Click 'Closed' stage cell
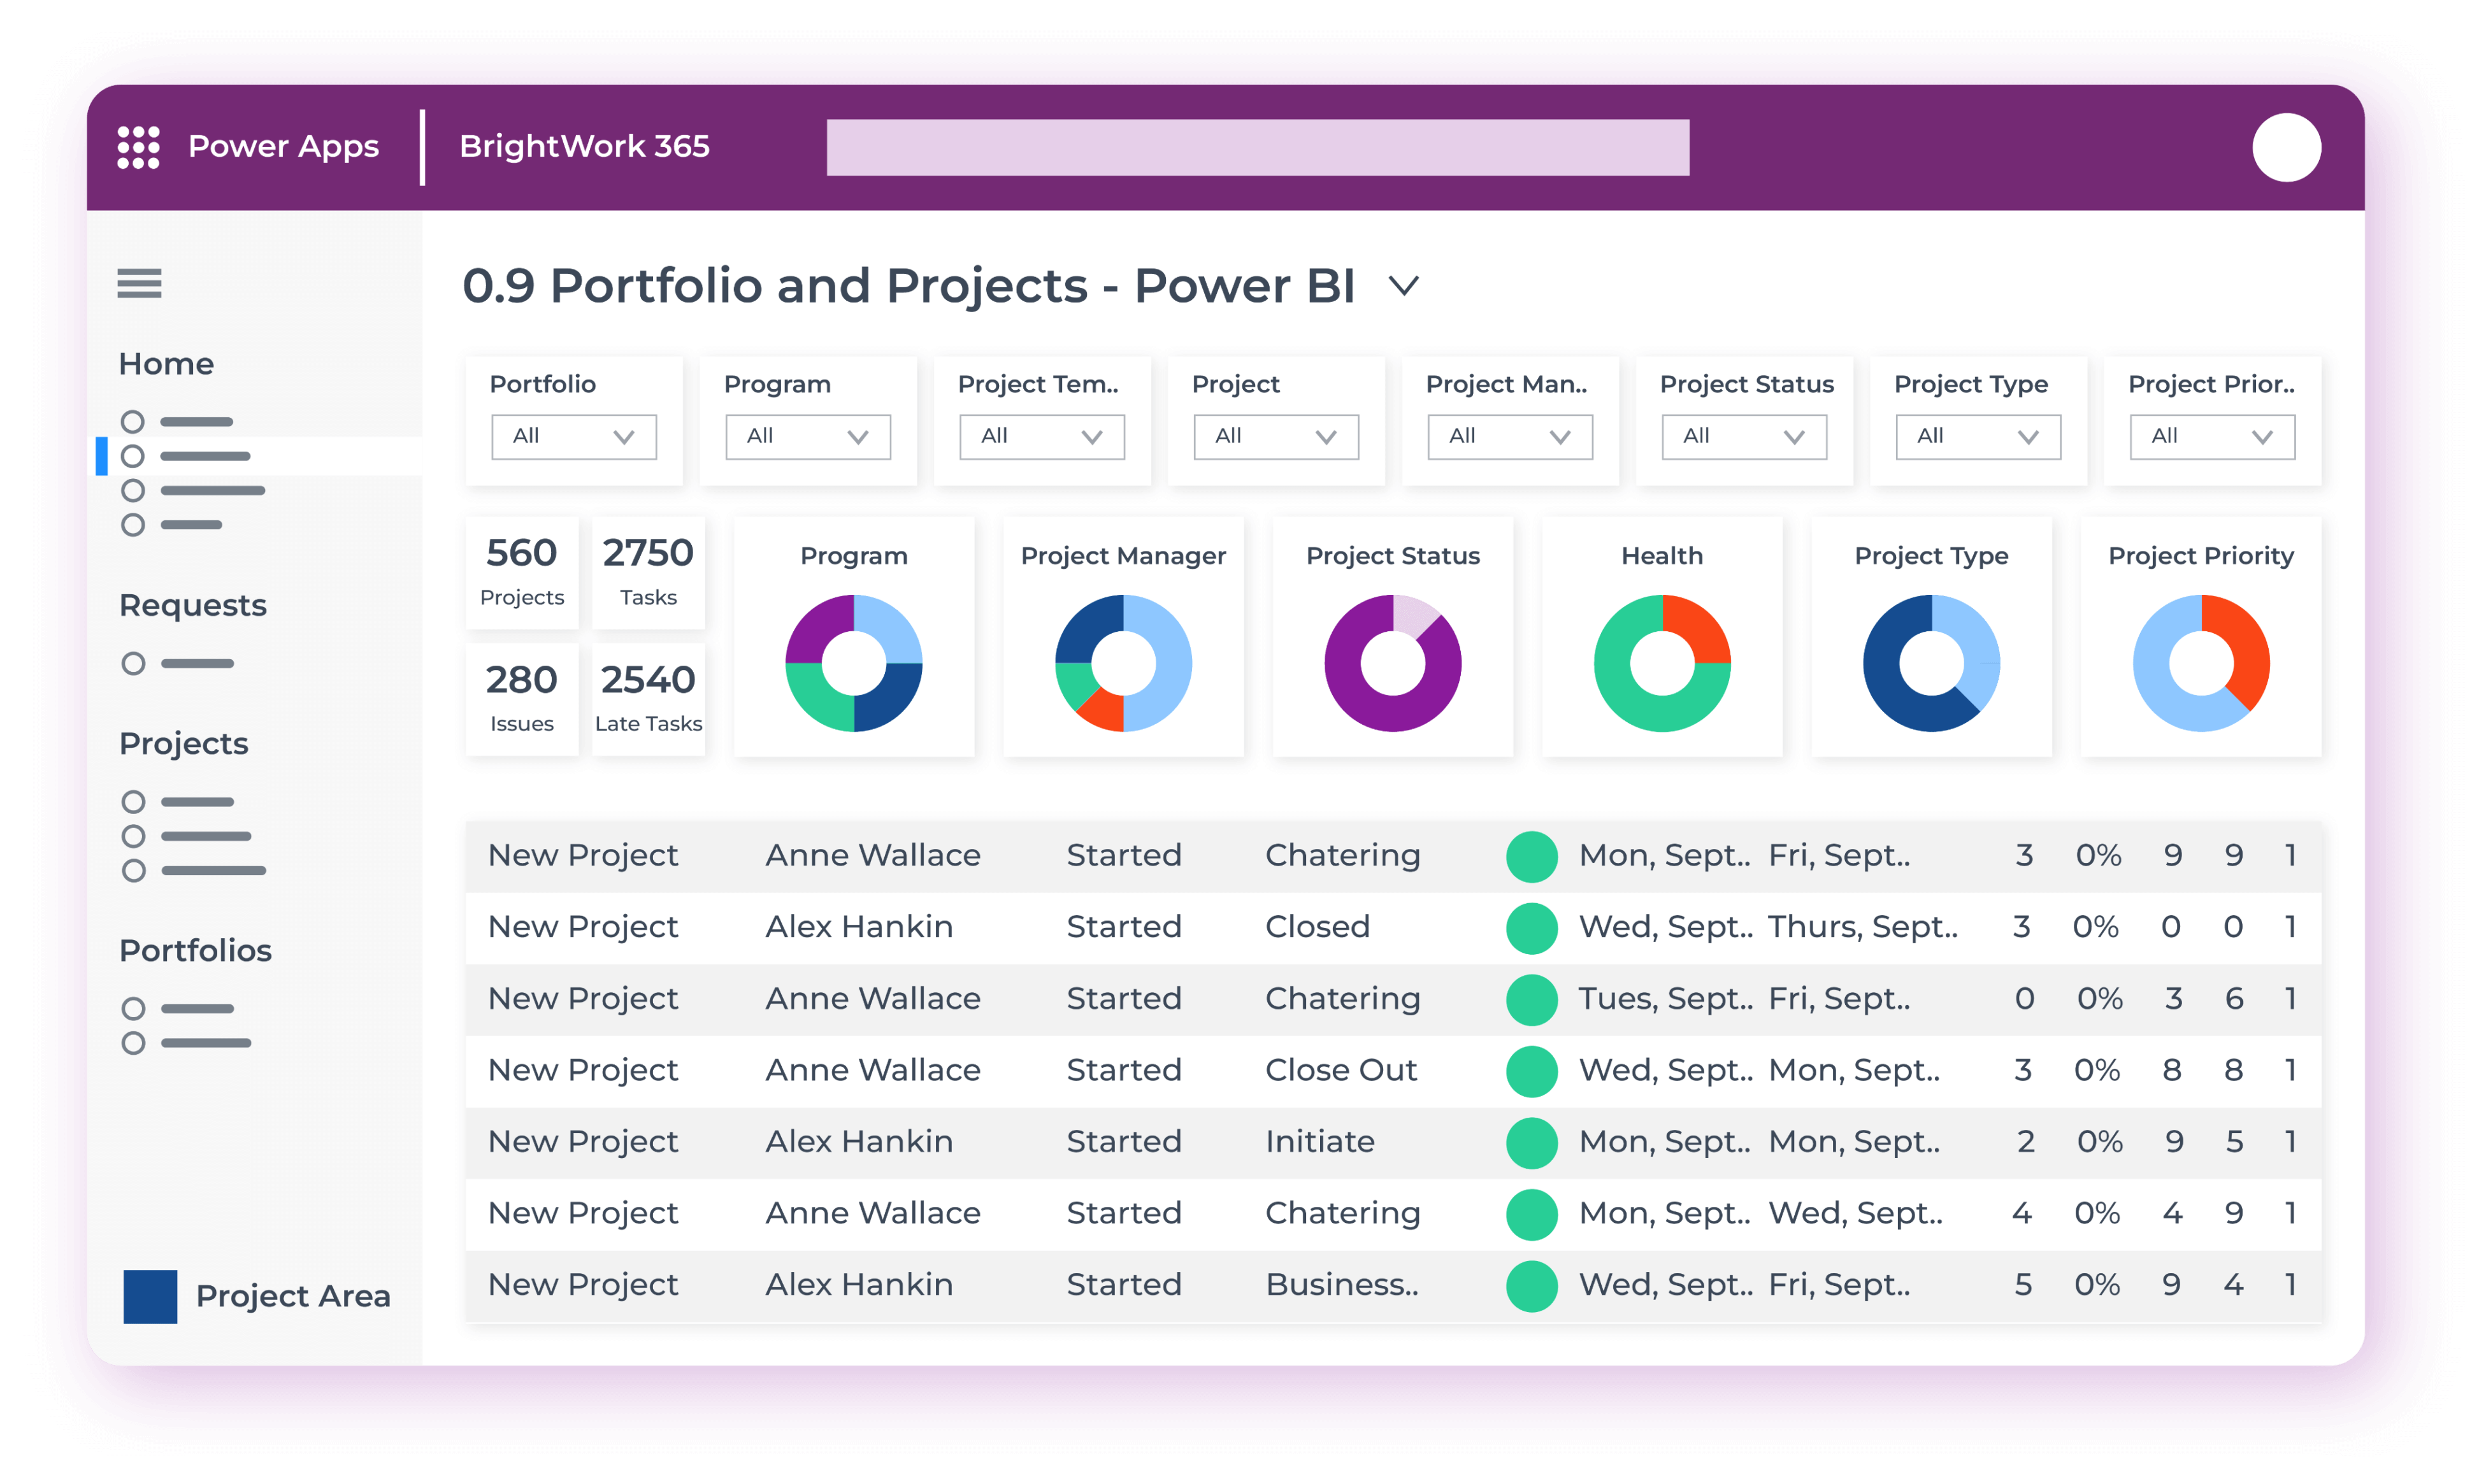Screen dimensions: 2486x1484 coord(1317,927)
